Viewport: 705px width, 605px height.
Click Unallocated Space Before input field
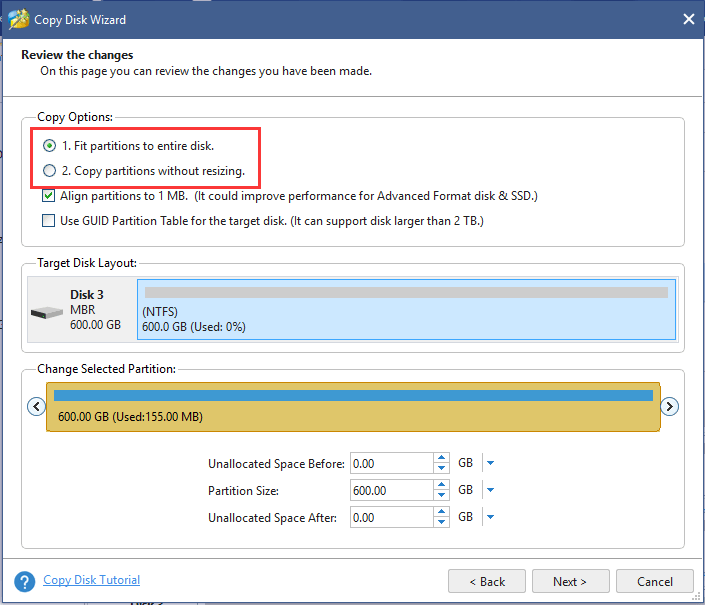[x=392, y=463]
